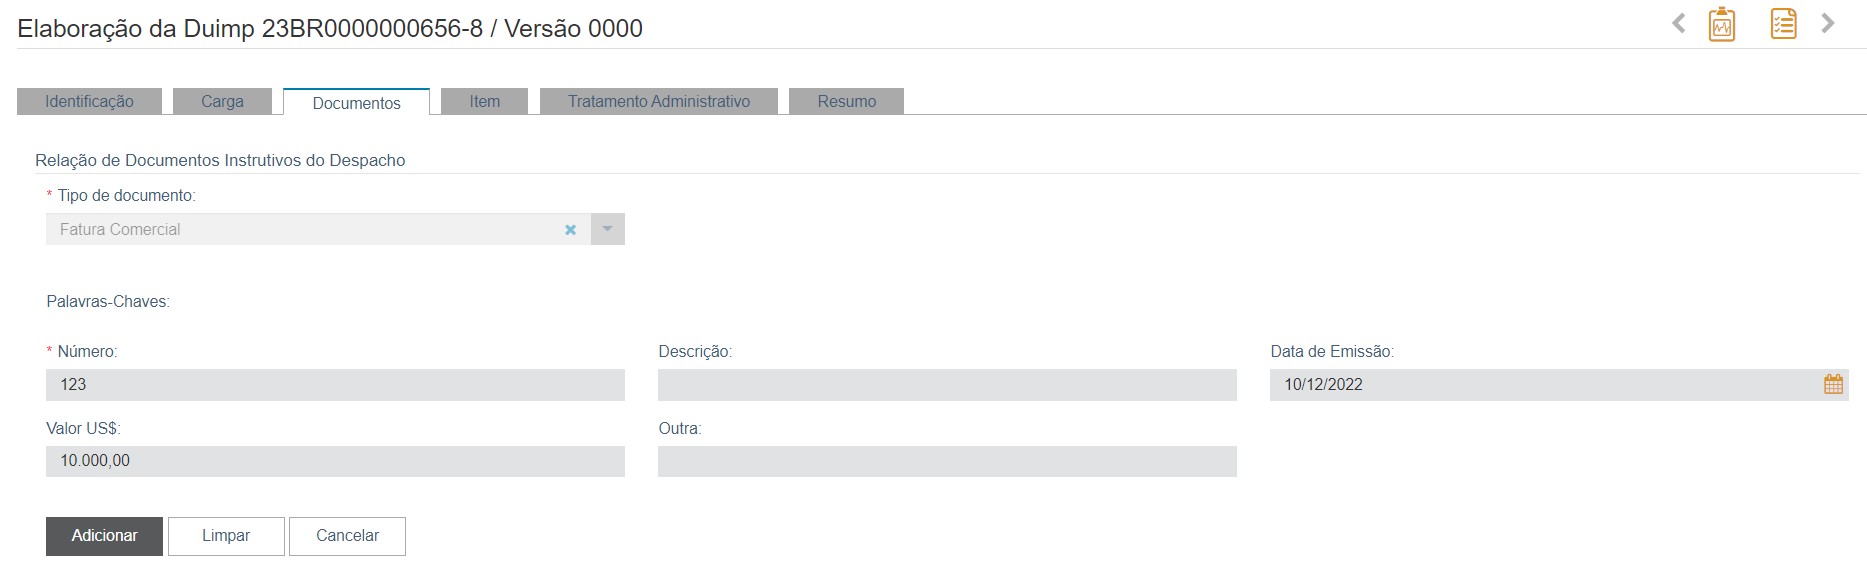
Task: Focus the Número input field
Action: (x=335, y=384)
